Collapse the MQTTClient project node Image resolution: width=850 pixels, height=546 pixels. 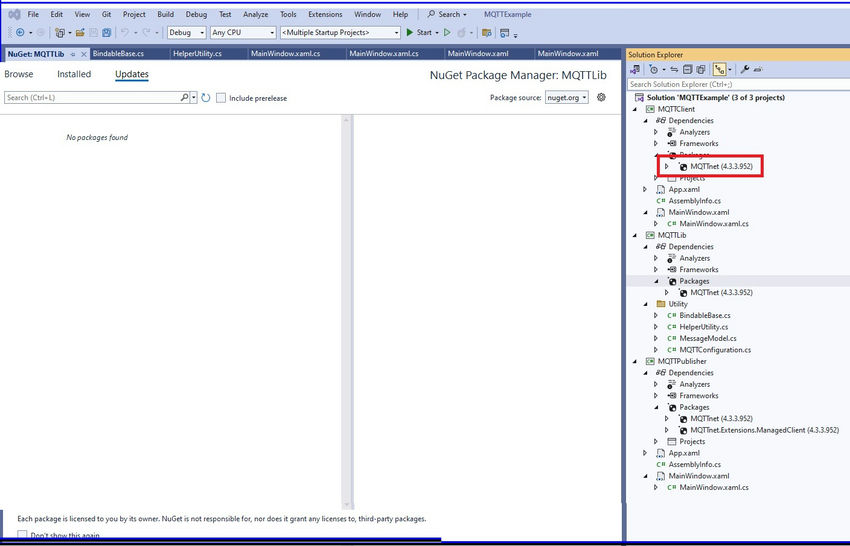click(x=635, y=110)
